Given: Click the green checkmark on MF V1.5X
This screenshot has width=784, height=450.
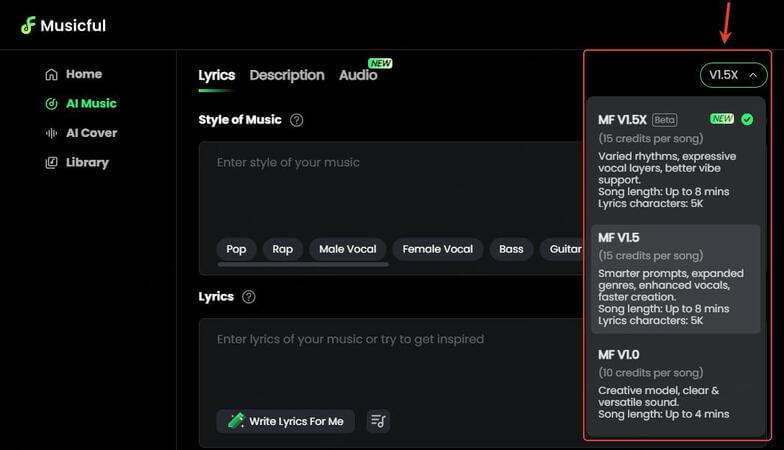Looking at the screenshot, I should tap(748, 120).
